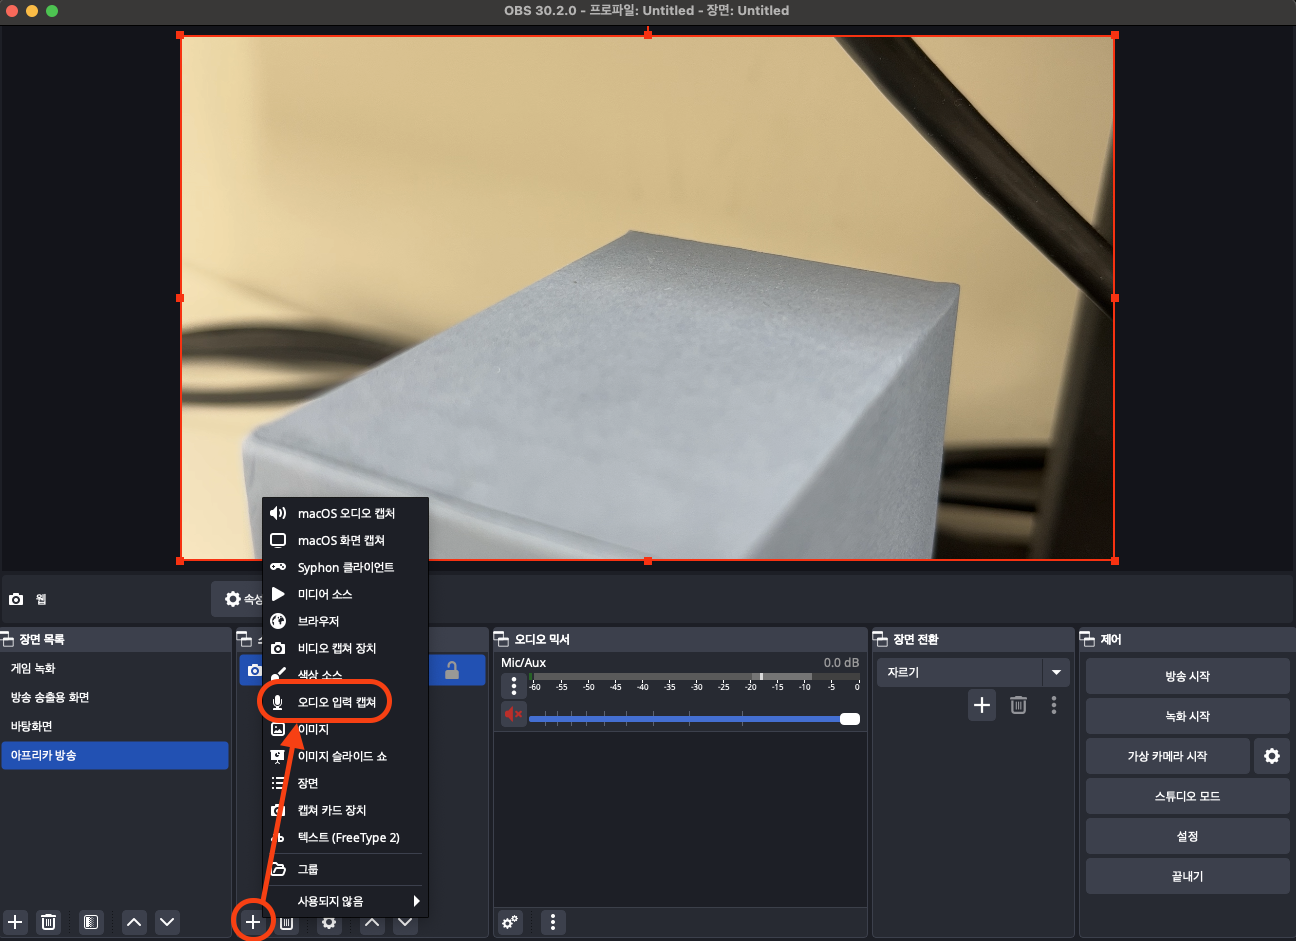Open the 자르기 transition dropdown
The width and height of the screenshot is (1296, 941).
(x=973, y=672)
